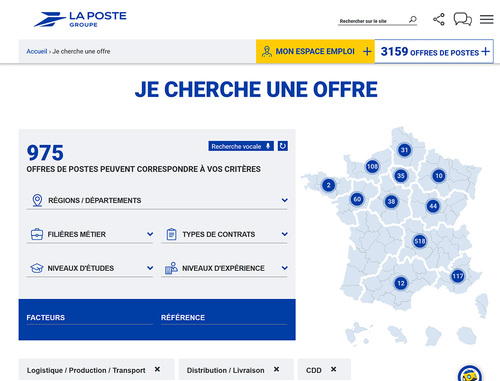Open the Types de contrats dropdown
This screenshot has width=500, height=381.
(224, 234)
